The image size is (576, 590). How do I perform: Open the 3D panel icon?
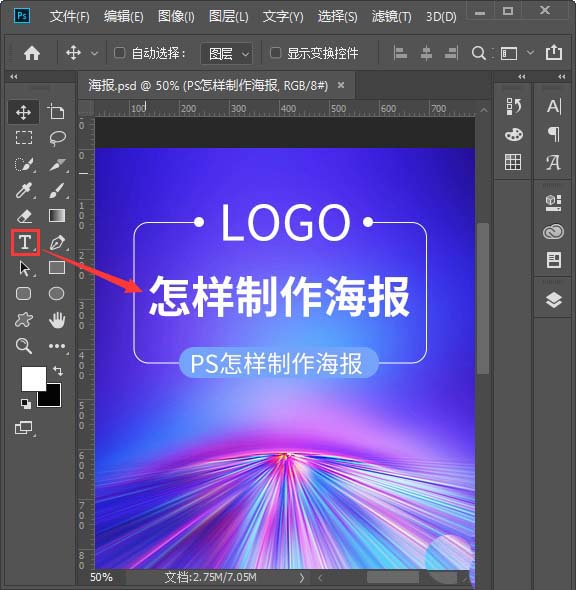point(553,202)
